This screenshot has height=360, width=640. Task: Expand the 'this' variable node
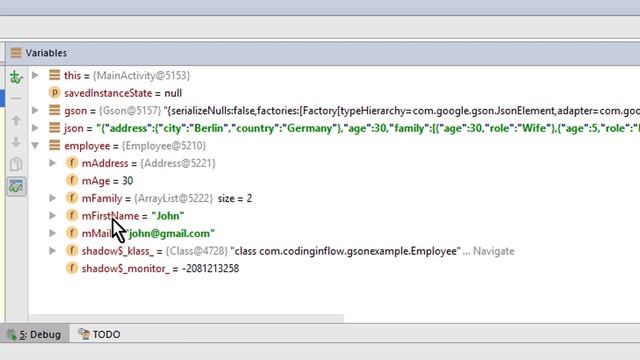(36, 75)
